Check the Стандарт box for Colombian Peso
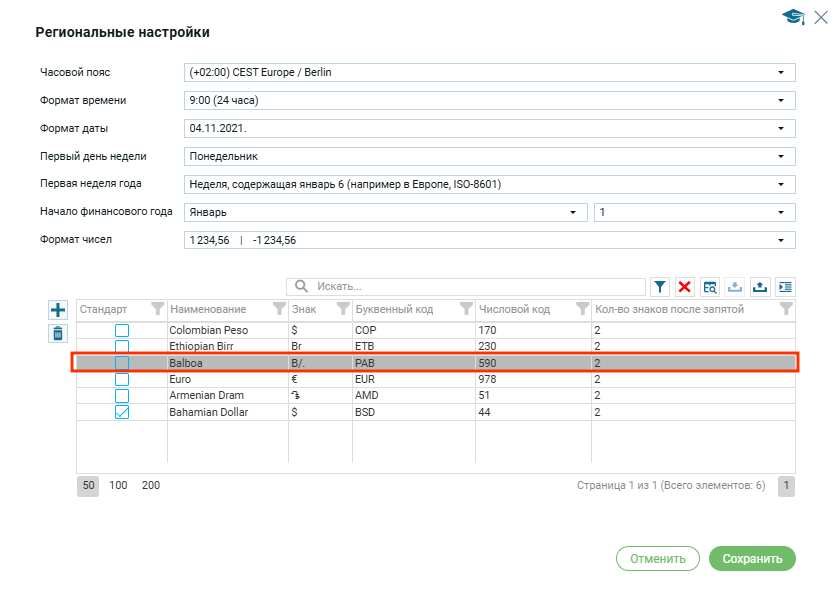The image size is (835, 593). [x=121, y=330]
